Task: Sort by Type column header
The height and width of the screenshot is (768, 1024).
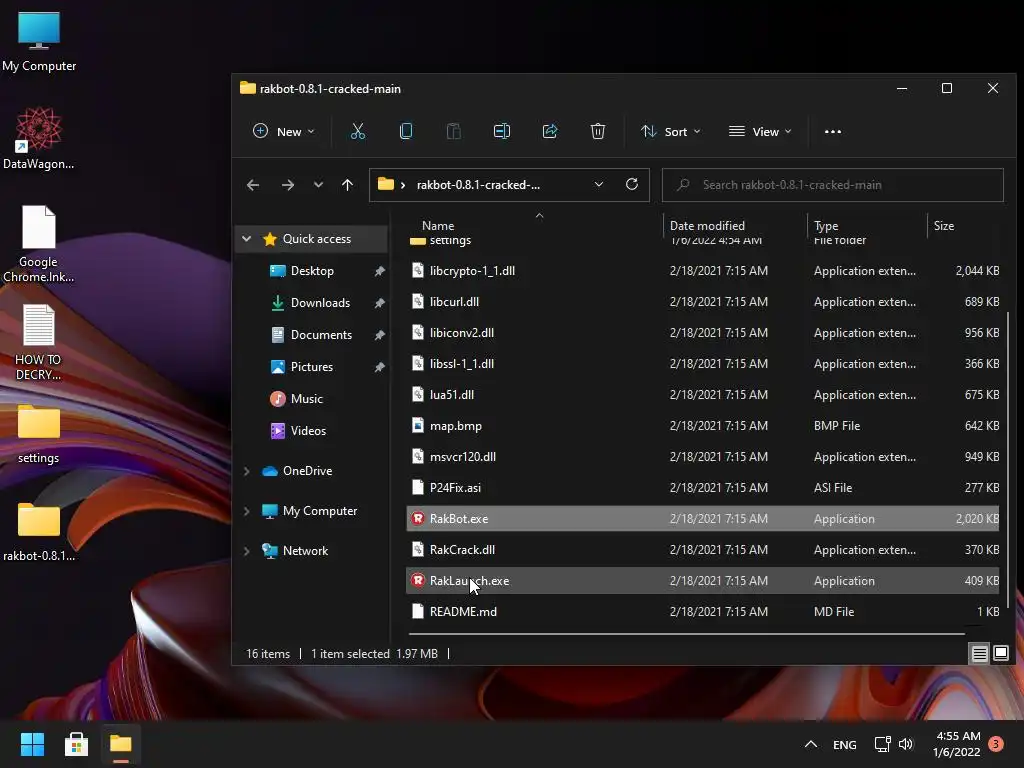Action: point(826,226)
